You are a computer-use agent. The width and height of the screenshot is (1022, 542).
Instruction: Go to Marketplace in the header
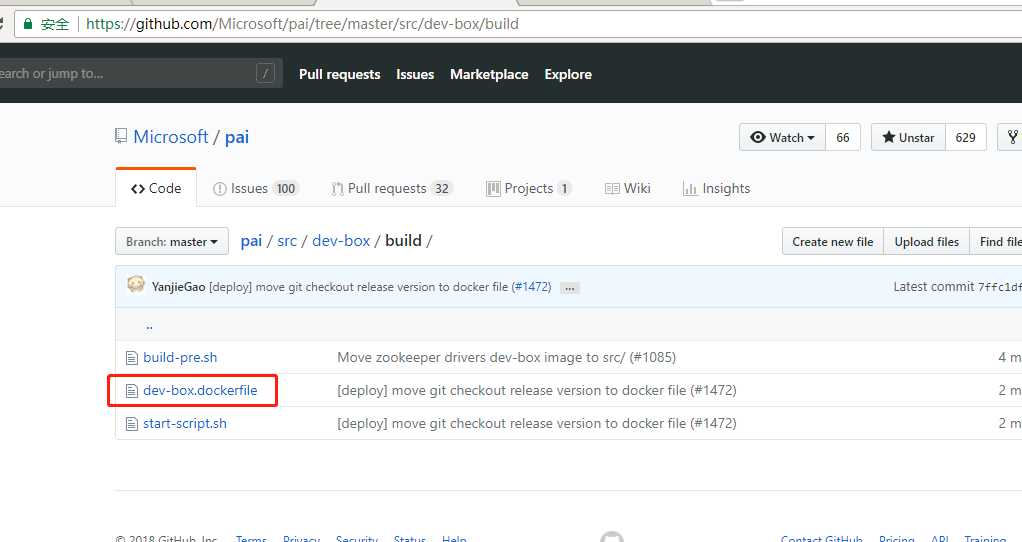click(489, 74)
